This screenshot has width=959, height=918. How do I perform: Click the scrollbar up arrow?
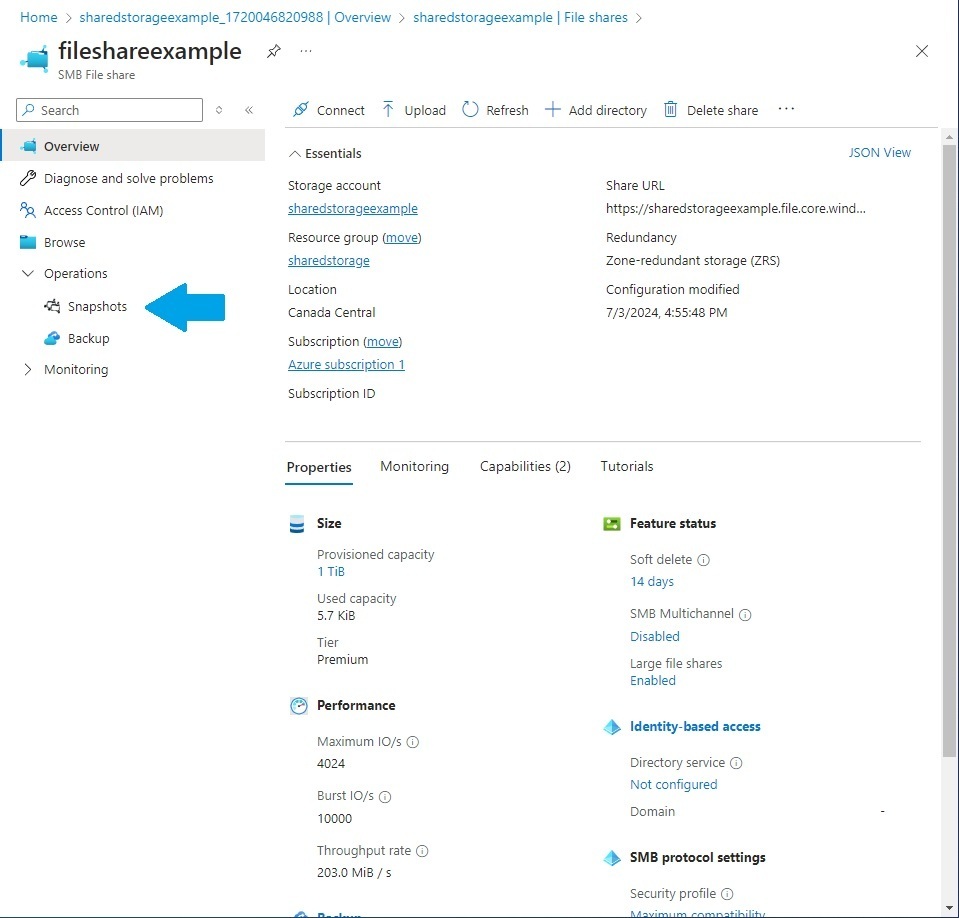[x=949, y=137]
